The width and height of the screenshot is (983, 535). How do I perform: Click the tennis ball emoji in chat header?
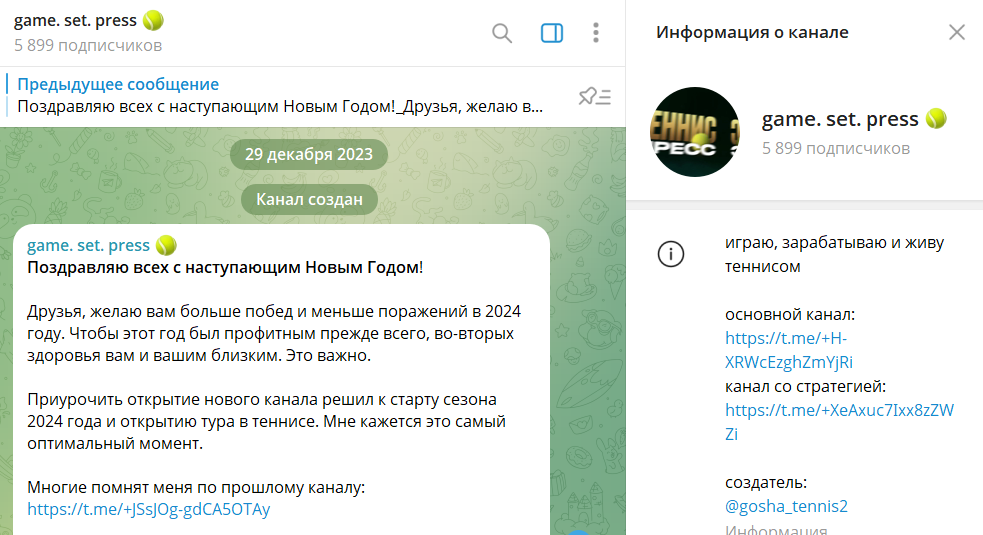pyautogui.click(x=153, y=20)
